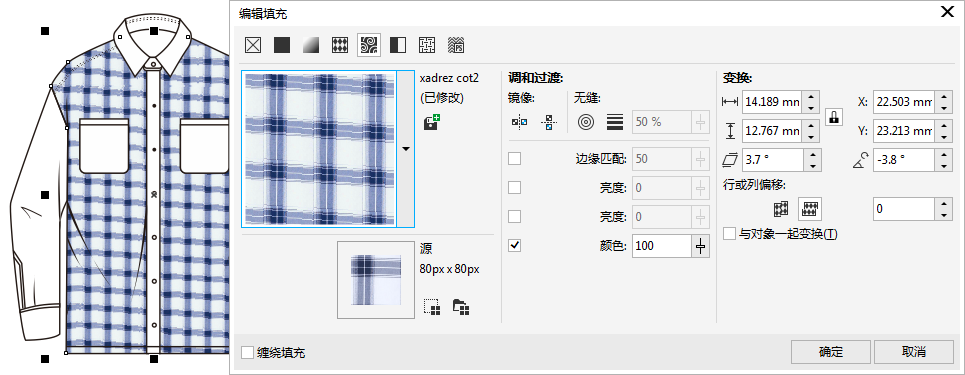Select the Vector pattern fill icon
The image size is (965, 375).
pyautogui.click(x=340, y=45)
